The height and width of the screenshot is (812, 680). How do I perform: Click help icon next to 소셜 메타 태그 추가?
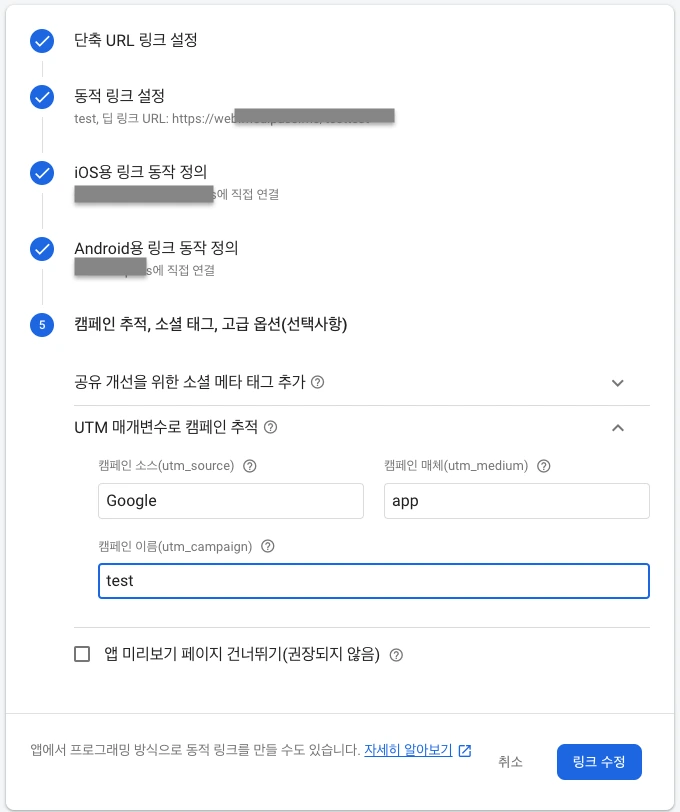(x=318, y=382)
